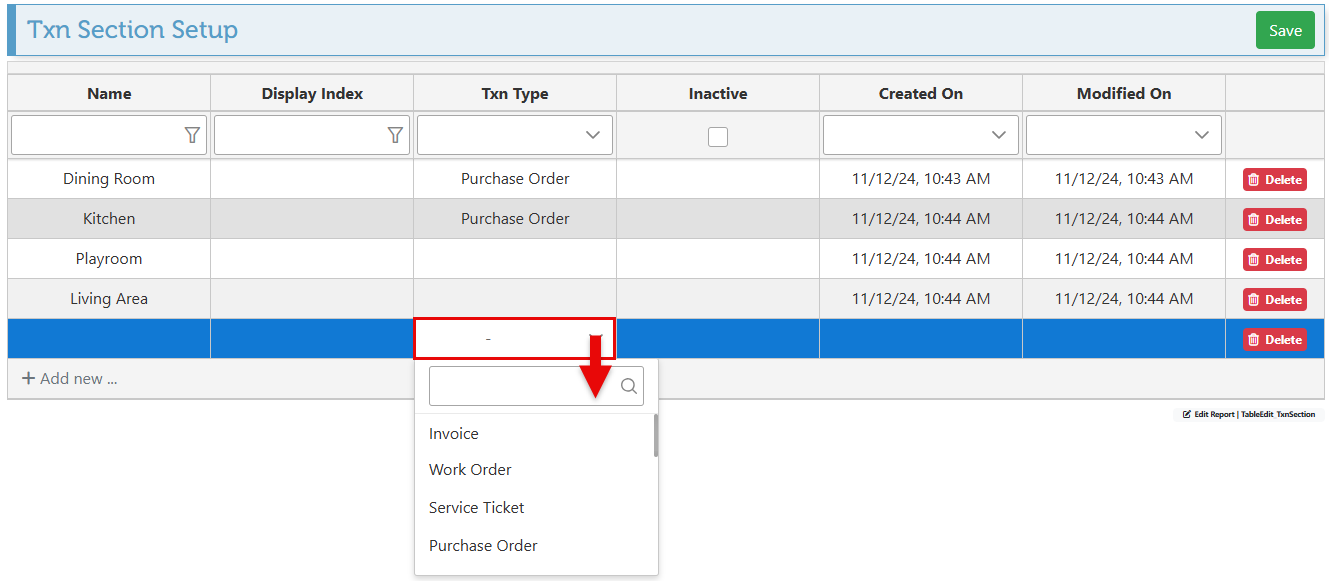Delete the new blank highlighted row

(x=1274, y=340)
